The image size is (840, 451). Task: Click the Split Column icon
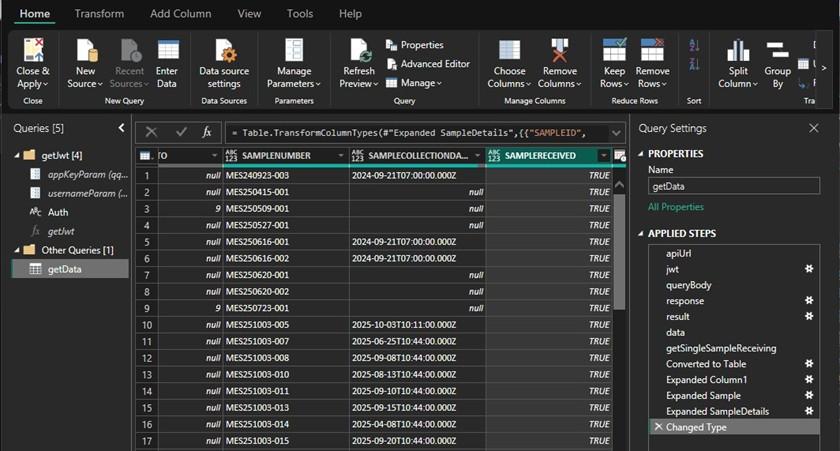click(738, 52)
